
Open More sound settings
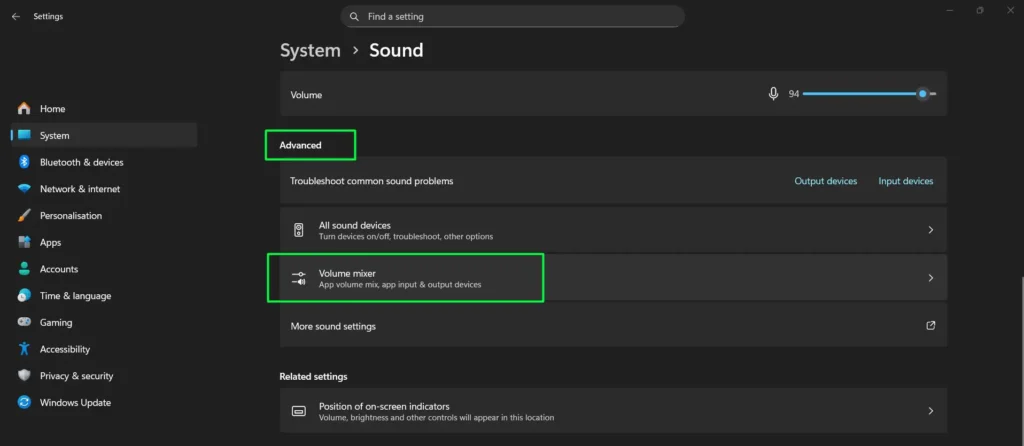click(613, 326)
